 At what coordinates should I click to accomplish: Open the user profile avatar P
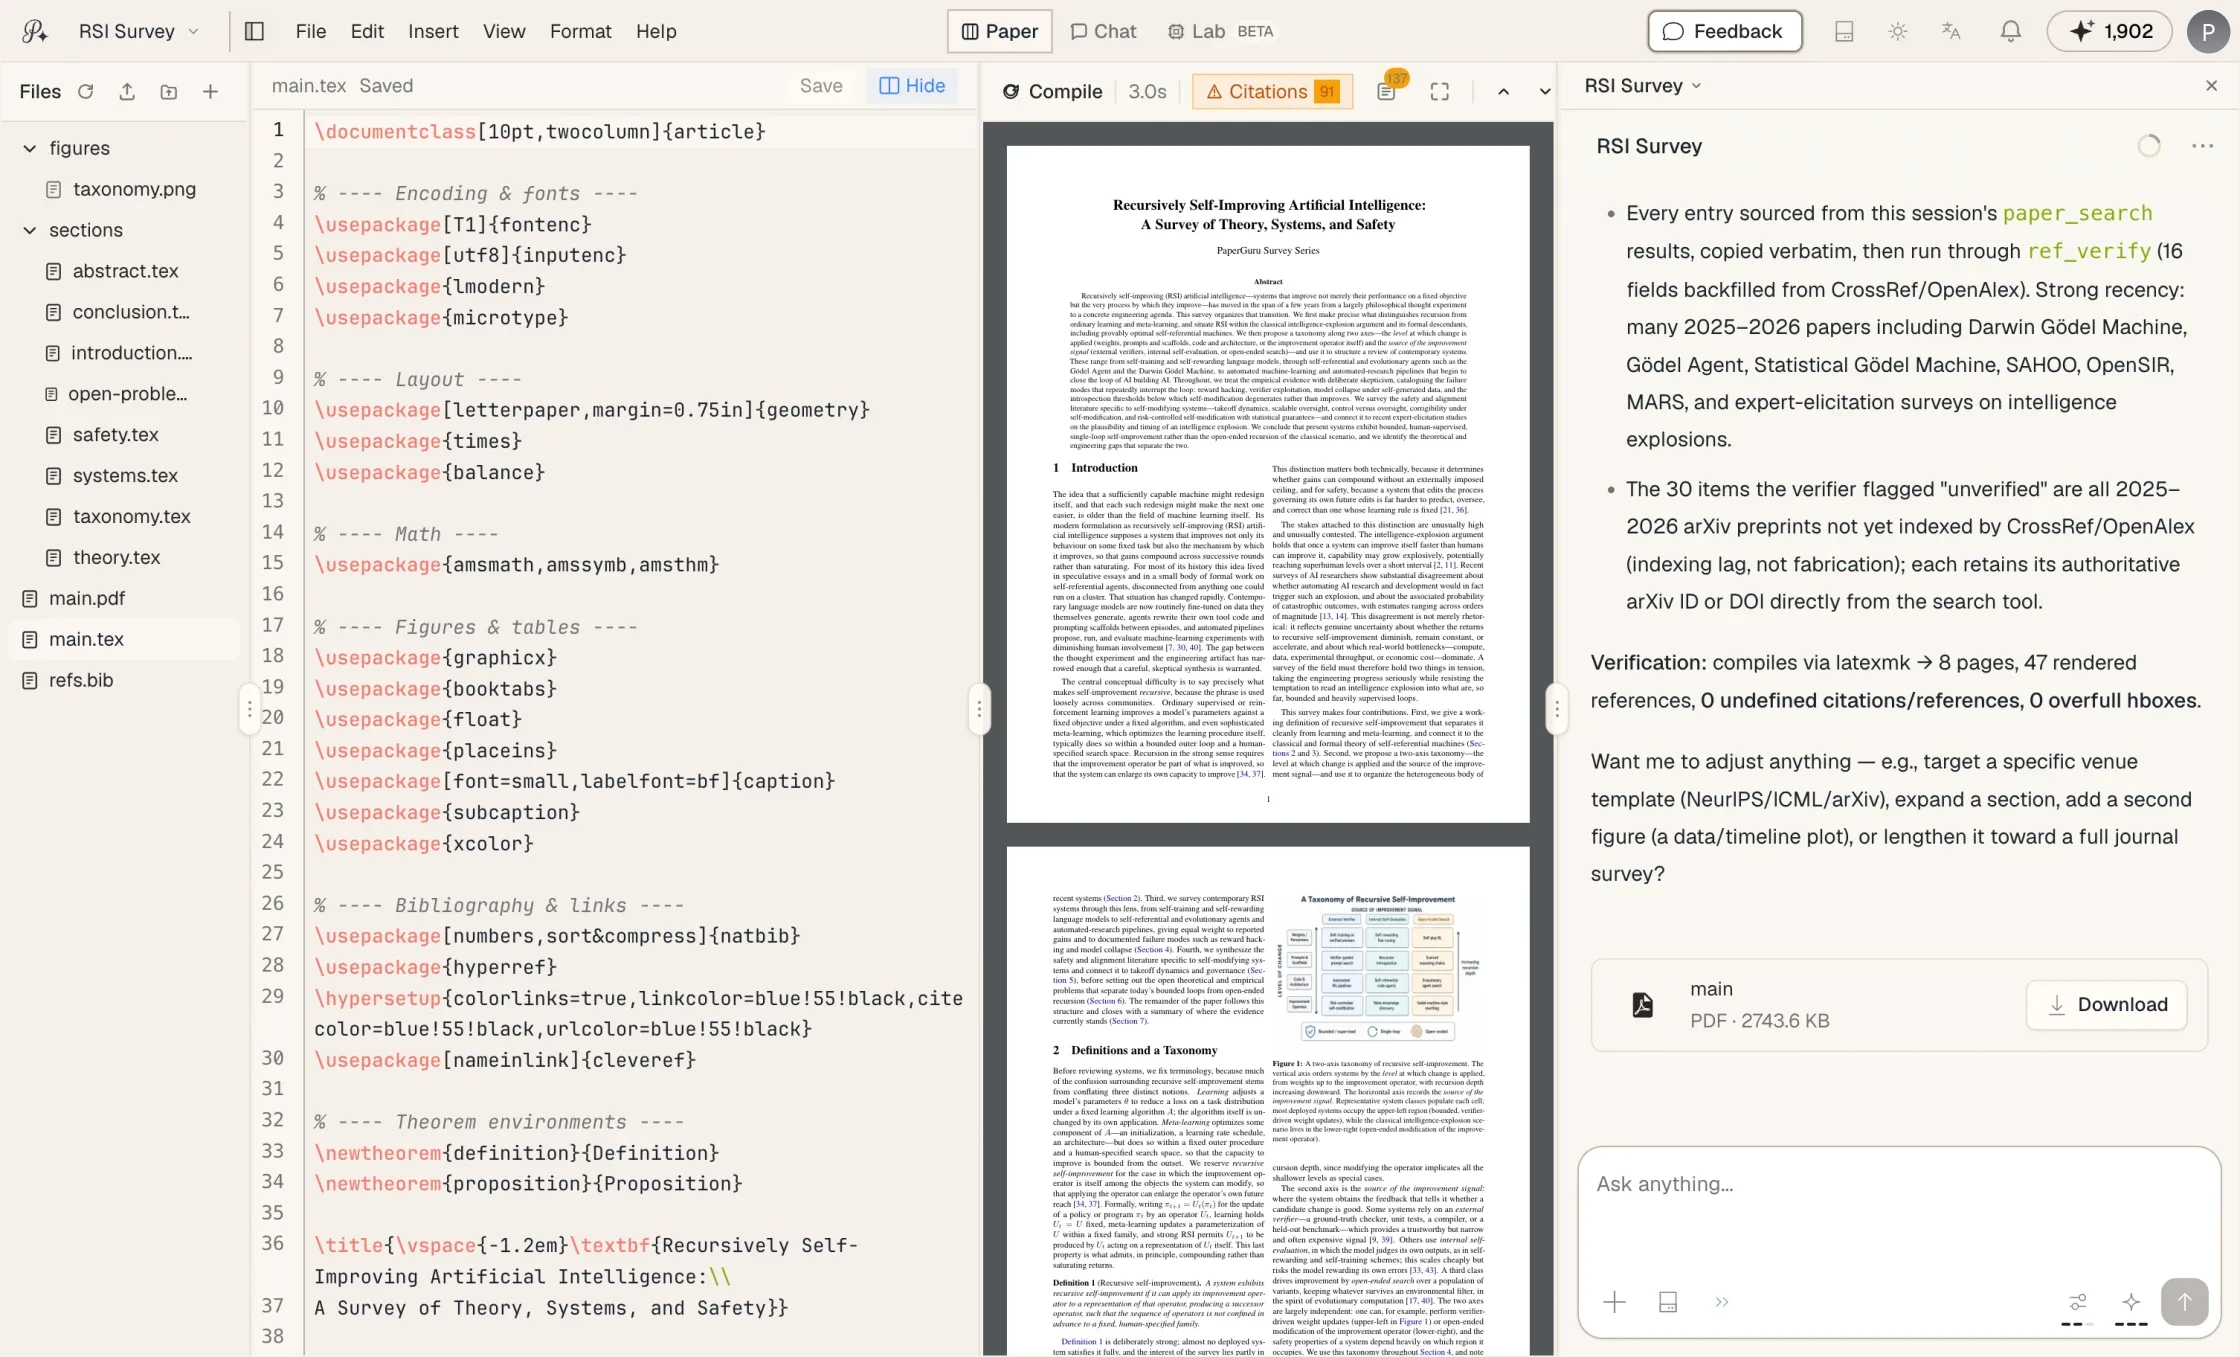pyautogui.click(x=2208, y=31)
